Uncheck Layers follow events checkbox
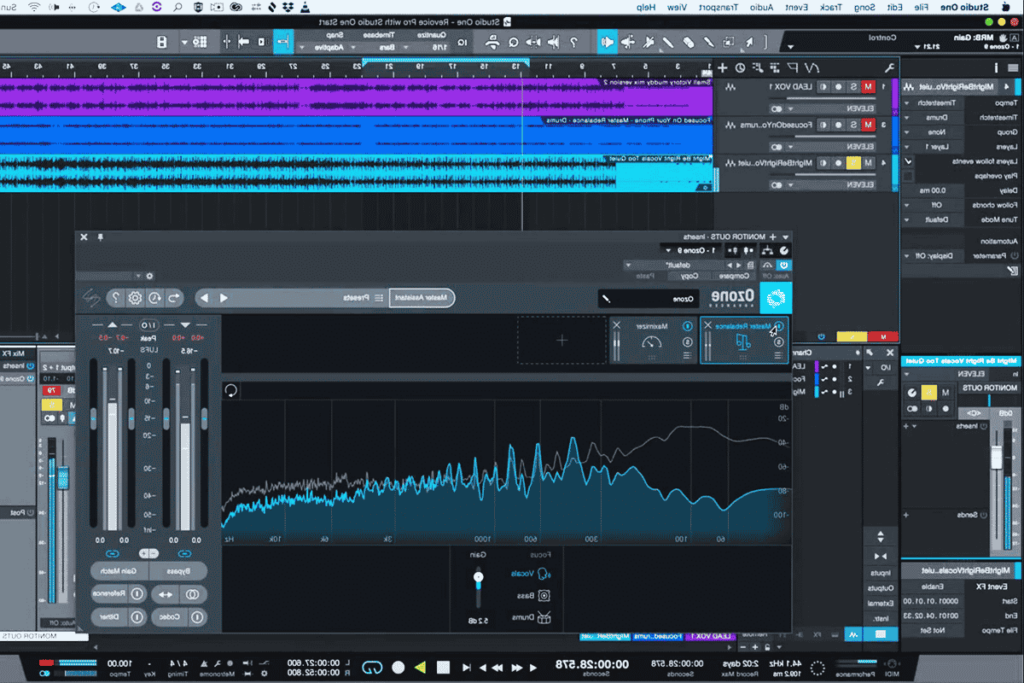This screenshot has width=1024, height=683. tap(908, 161)
